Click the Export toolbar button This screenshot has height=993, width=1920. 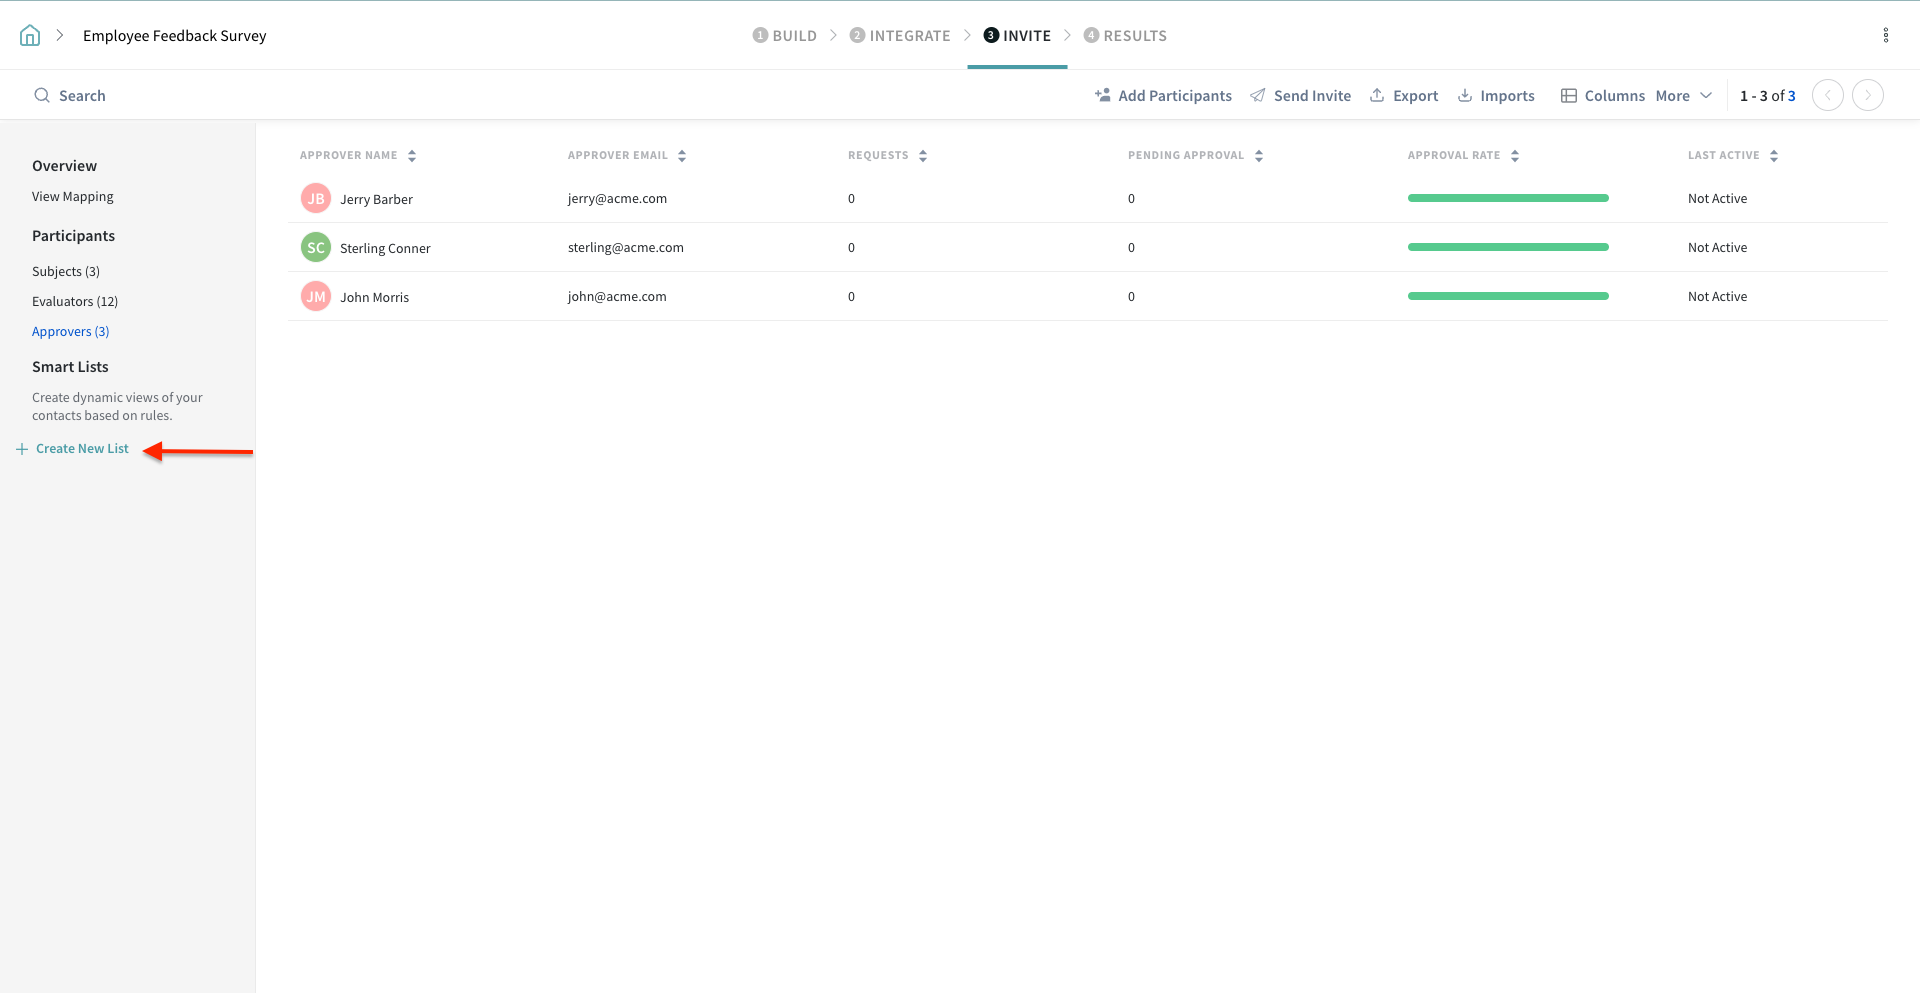1404,96
